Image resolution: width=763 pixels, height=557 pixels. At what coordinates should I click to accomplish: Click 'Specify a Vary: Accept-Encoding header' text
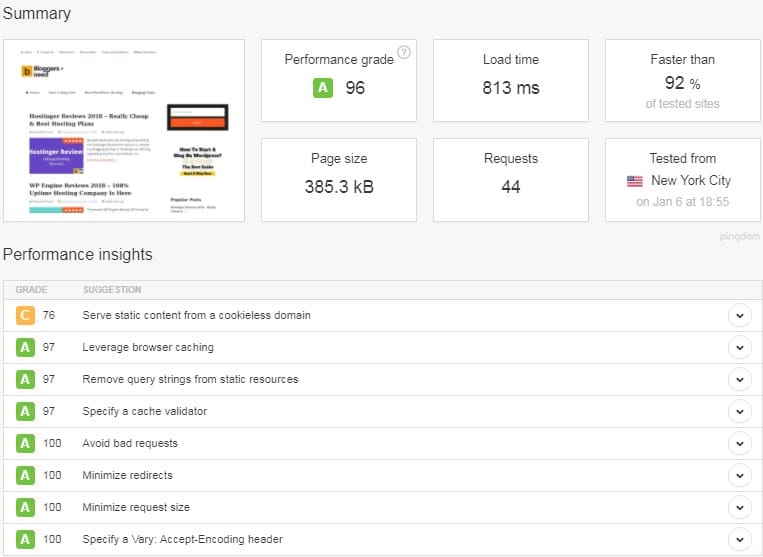(x=182, y=539)
